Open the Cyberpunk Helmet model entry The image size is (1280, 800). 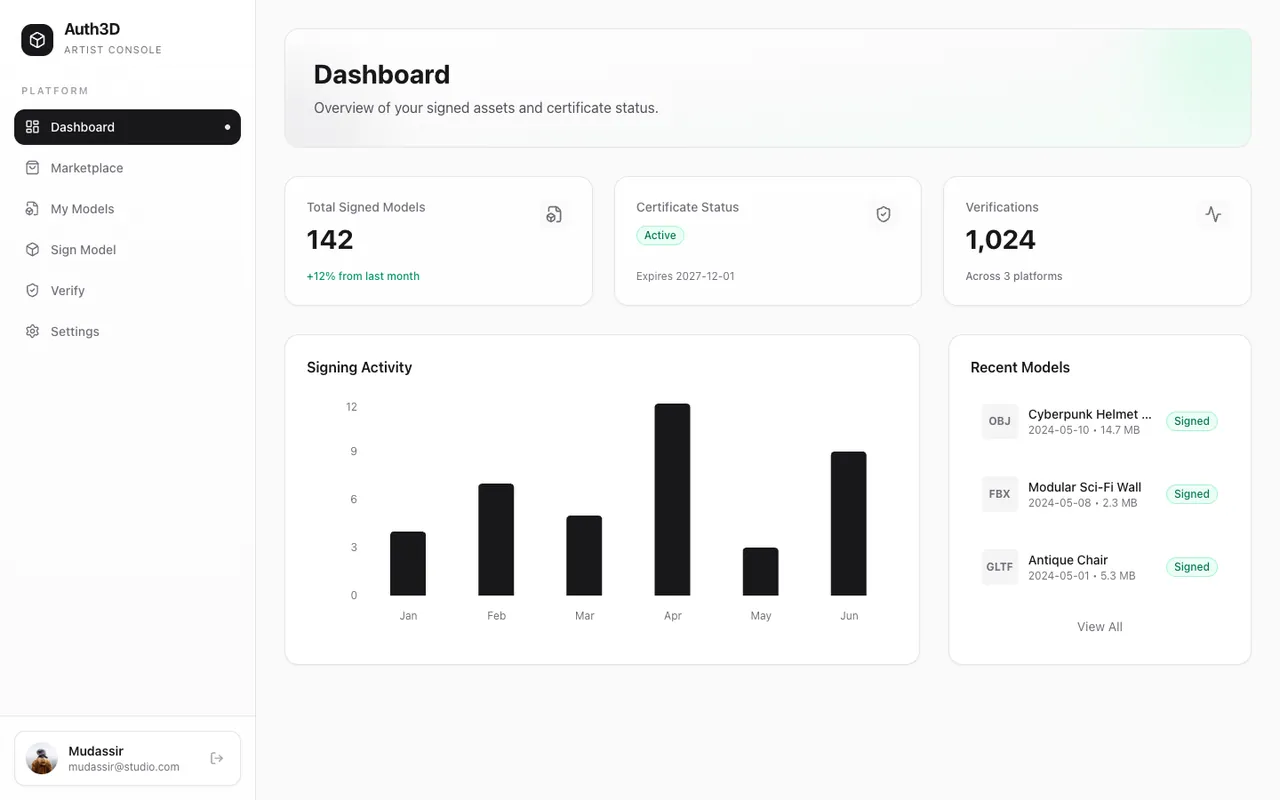[1100, 421]
